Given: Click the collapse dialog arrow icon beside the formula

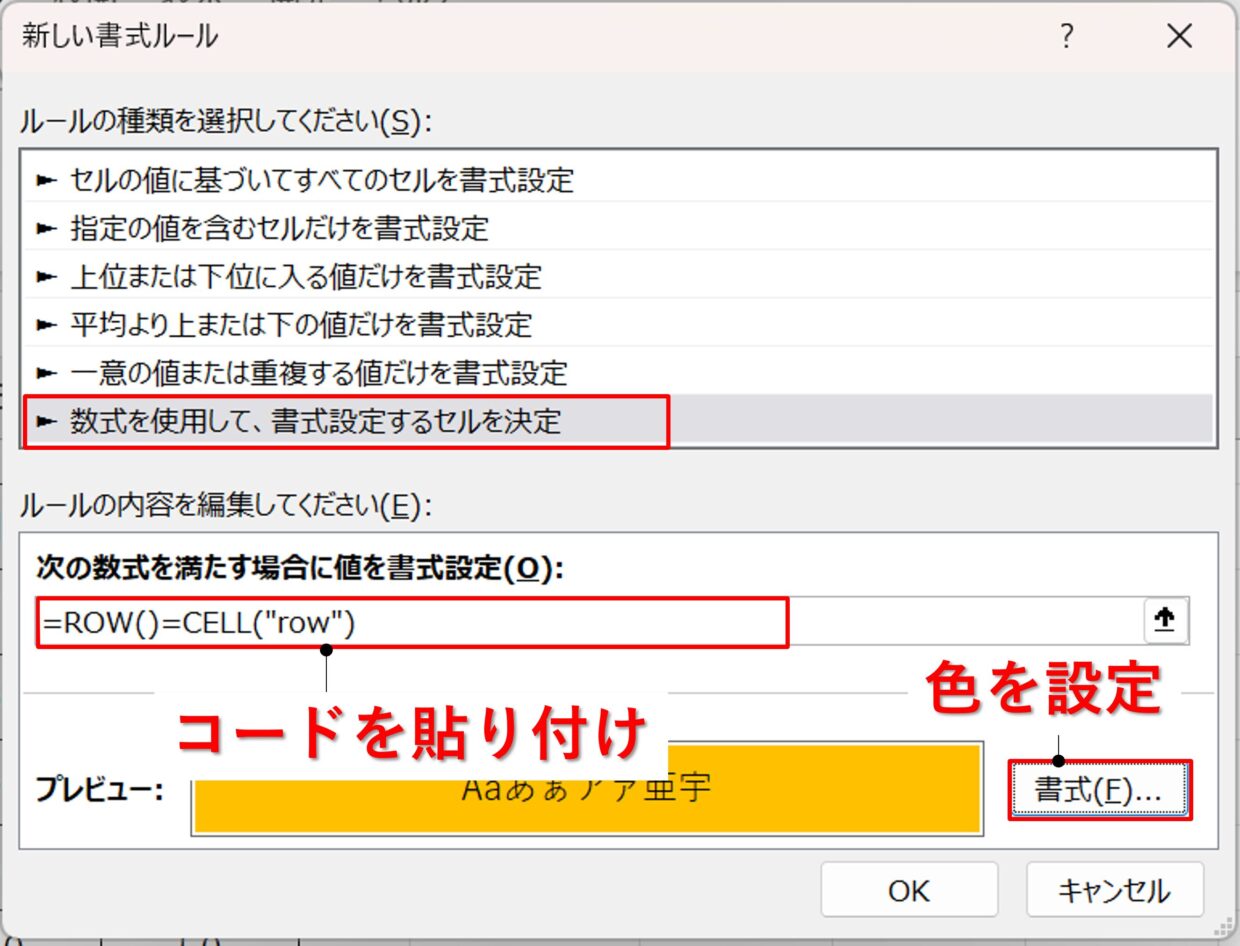Looking at the screenshot, I should pyautogui.click(x=1165, y=621).
